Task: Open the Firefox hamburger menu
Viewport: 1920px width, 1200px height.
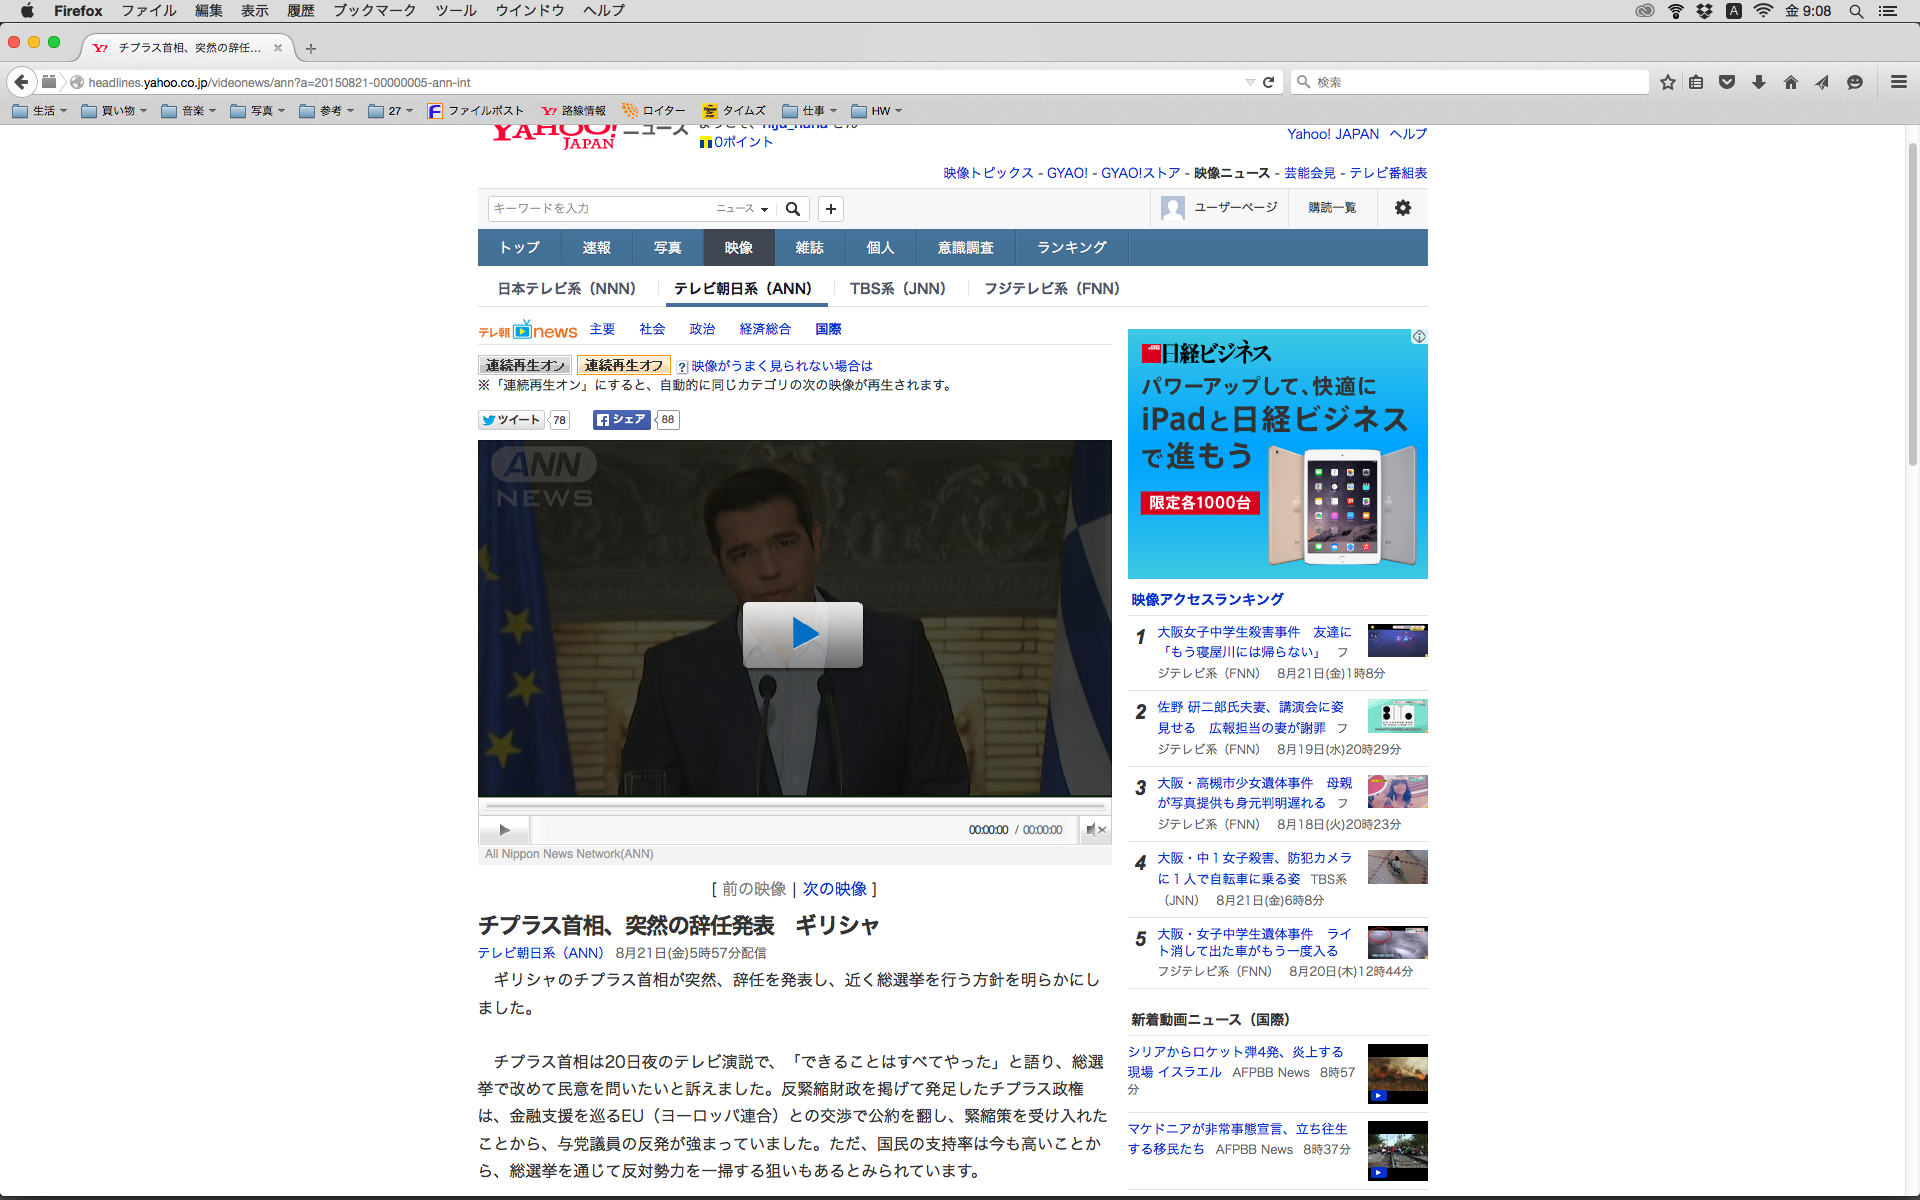Action: point(1898,82)
